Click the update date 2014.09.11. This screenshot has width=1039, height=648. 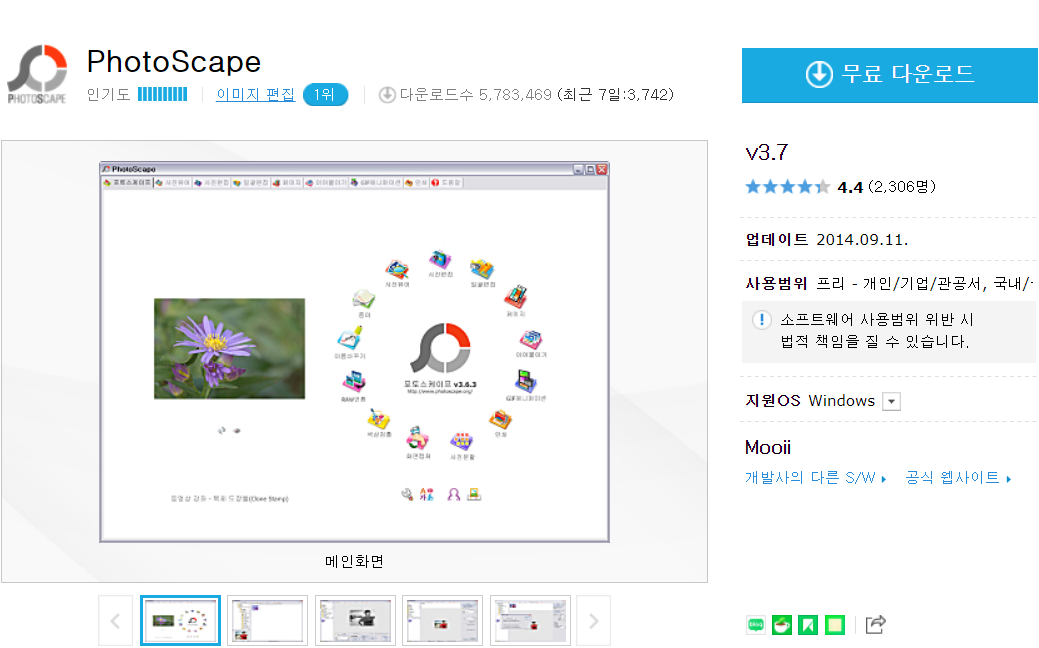point(862,240)
